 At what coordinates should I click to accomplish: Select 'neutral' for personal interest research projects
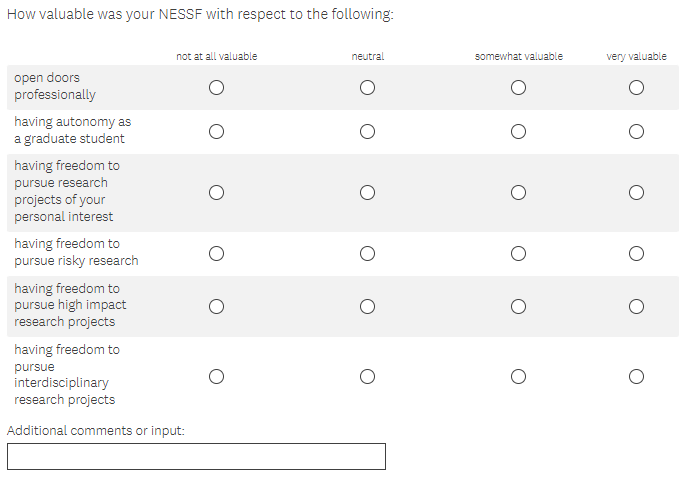pos(367,192)
